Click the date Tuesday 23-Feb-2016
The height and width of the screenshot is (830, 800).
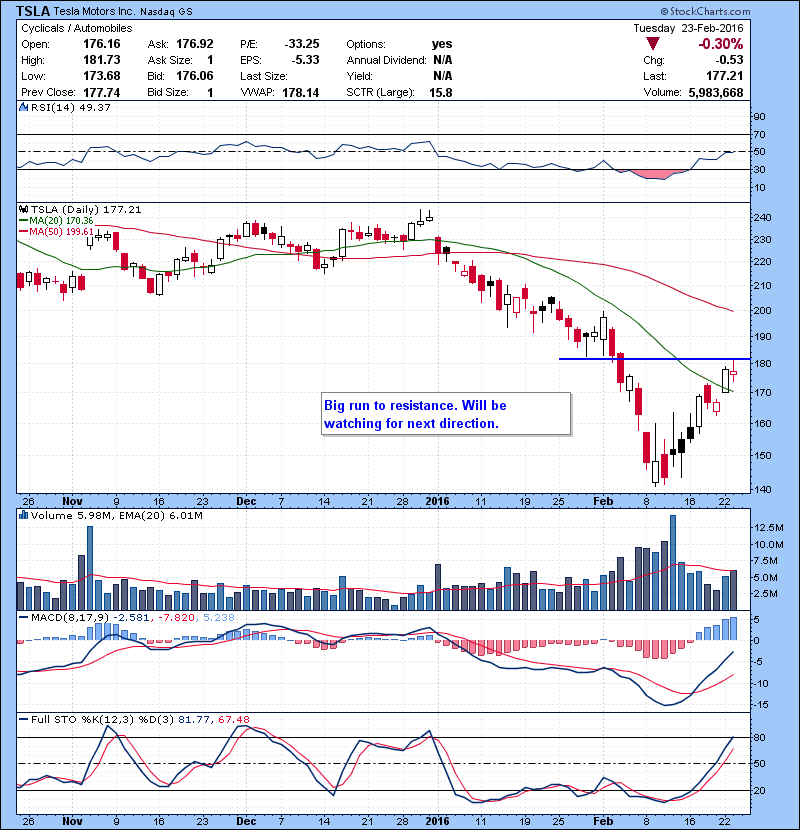(688, 29)
